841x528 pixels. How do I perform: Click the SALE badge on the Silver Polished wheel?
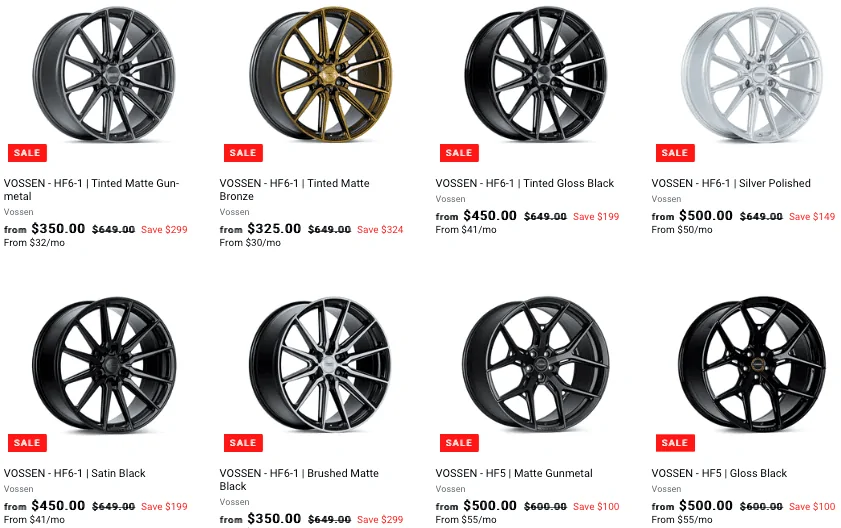point(675,153)
